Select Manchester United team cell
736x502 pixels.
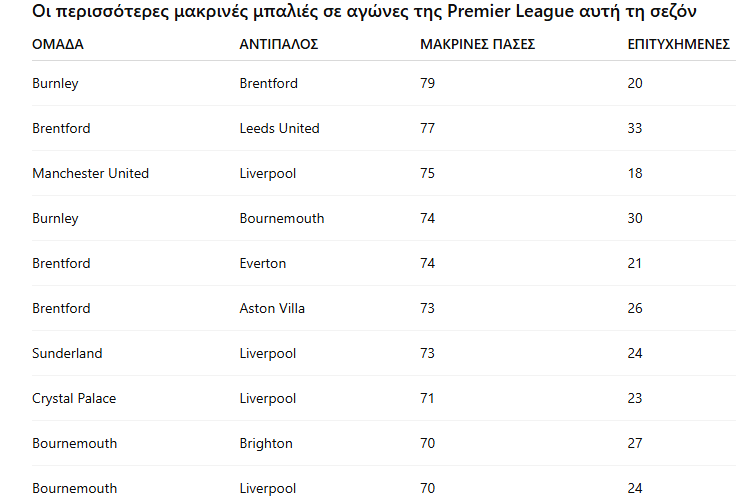tap(90, 173)
